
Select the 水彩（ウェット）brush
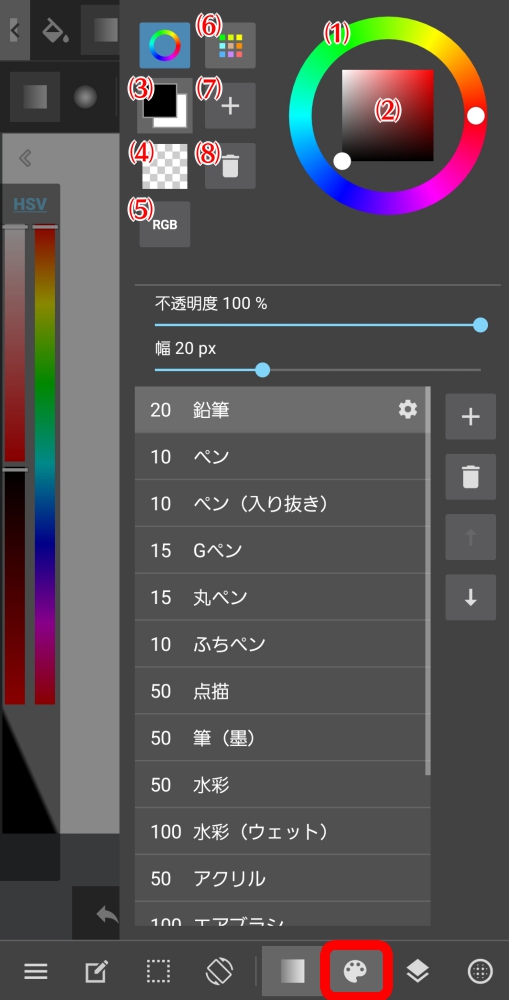pos(282,832)
